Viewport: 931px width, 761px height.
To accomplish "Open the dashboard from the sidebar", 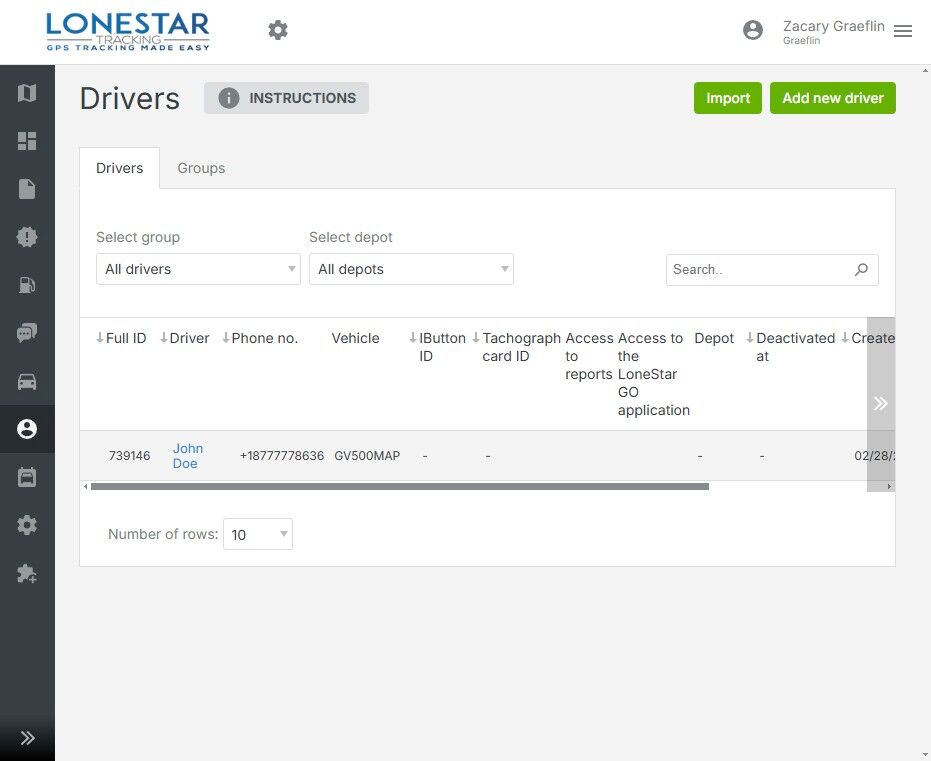I will point(27,141).
